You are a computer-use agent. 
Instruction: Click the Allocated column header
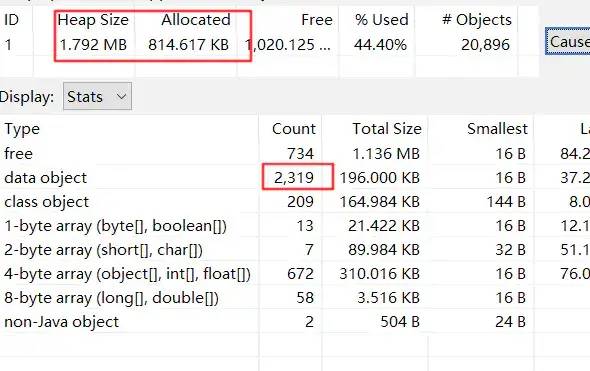(196, 20)
